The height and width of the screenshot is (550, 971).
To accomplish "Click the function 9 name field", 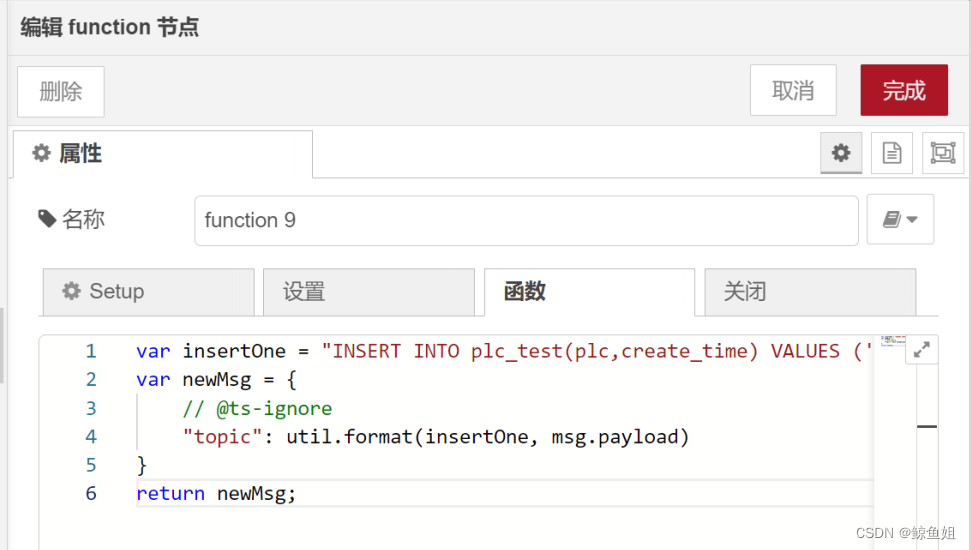I will click(526, 220).
